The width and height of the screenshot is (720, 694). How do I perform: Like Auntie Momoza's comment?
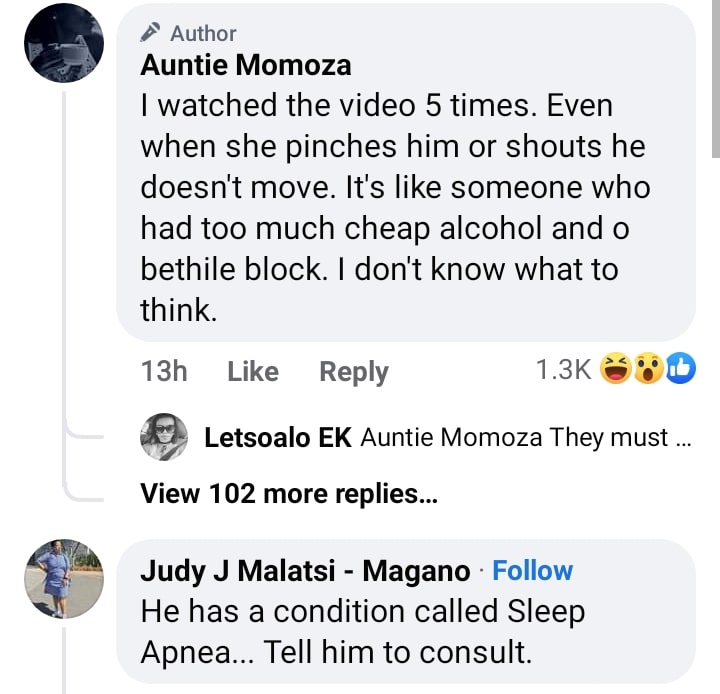[x=252, y=371]
